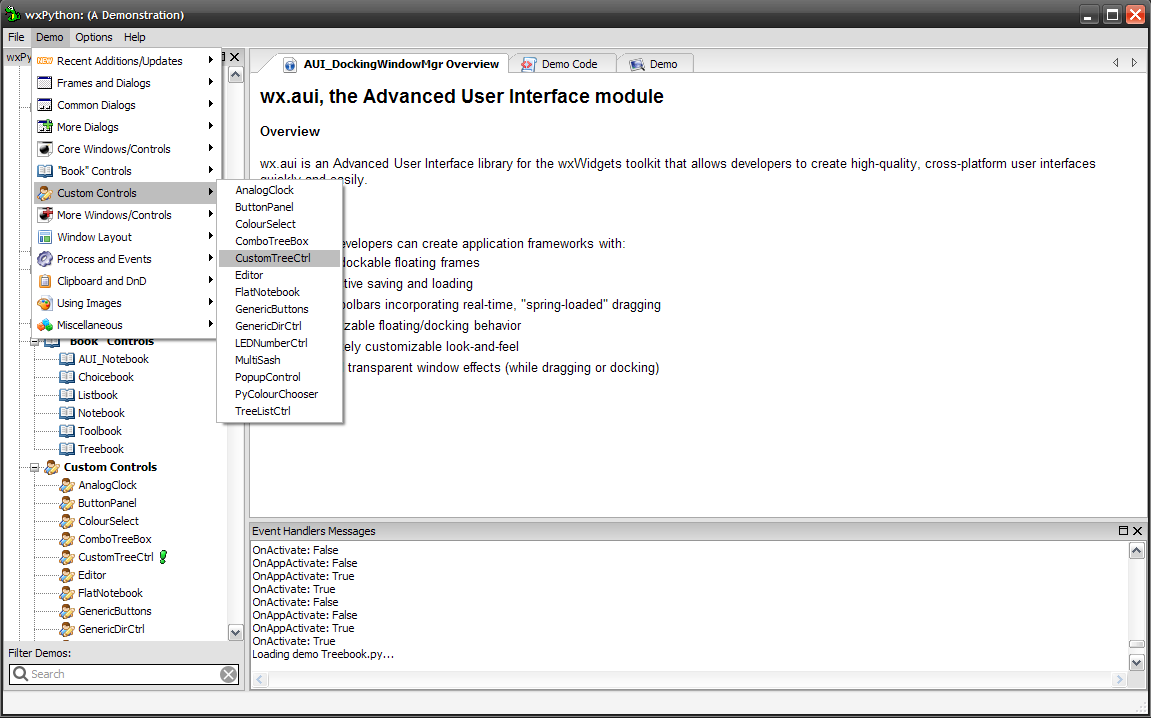Switch to the Demo tab
Screen dimensions: 1151x718
click(x=662, y=64)
